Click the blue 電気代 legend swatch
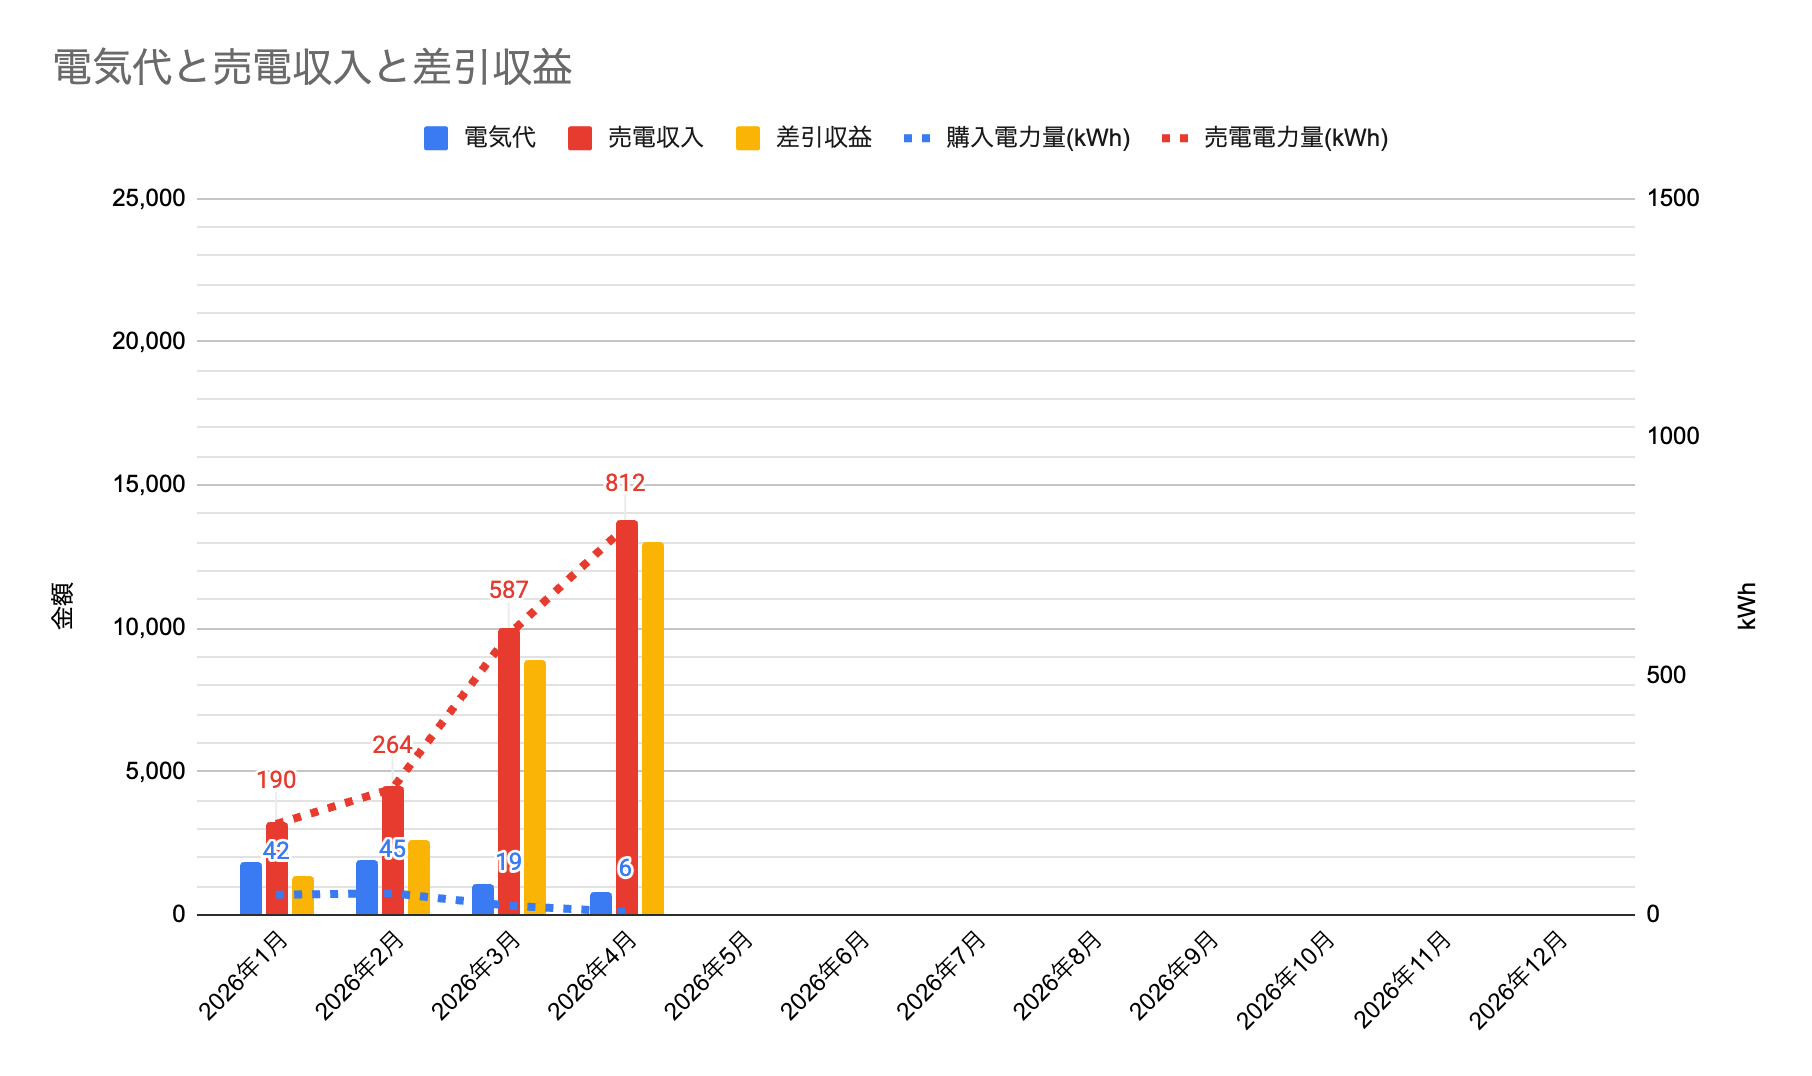Viewport: 1812px width, 1076px height. 436,138
